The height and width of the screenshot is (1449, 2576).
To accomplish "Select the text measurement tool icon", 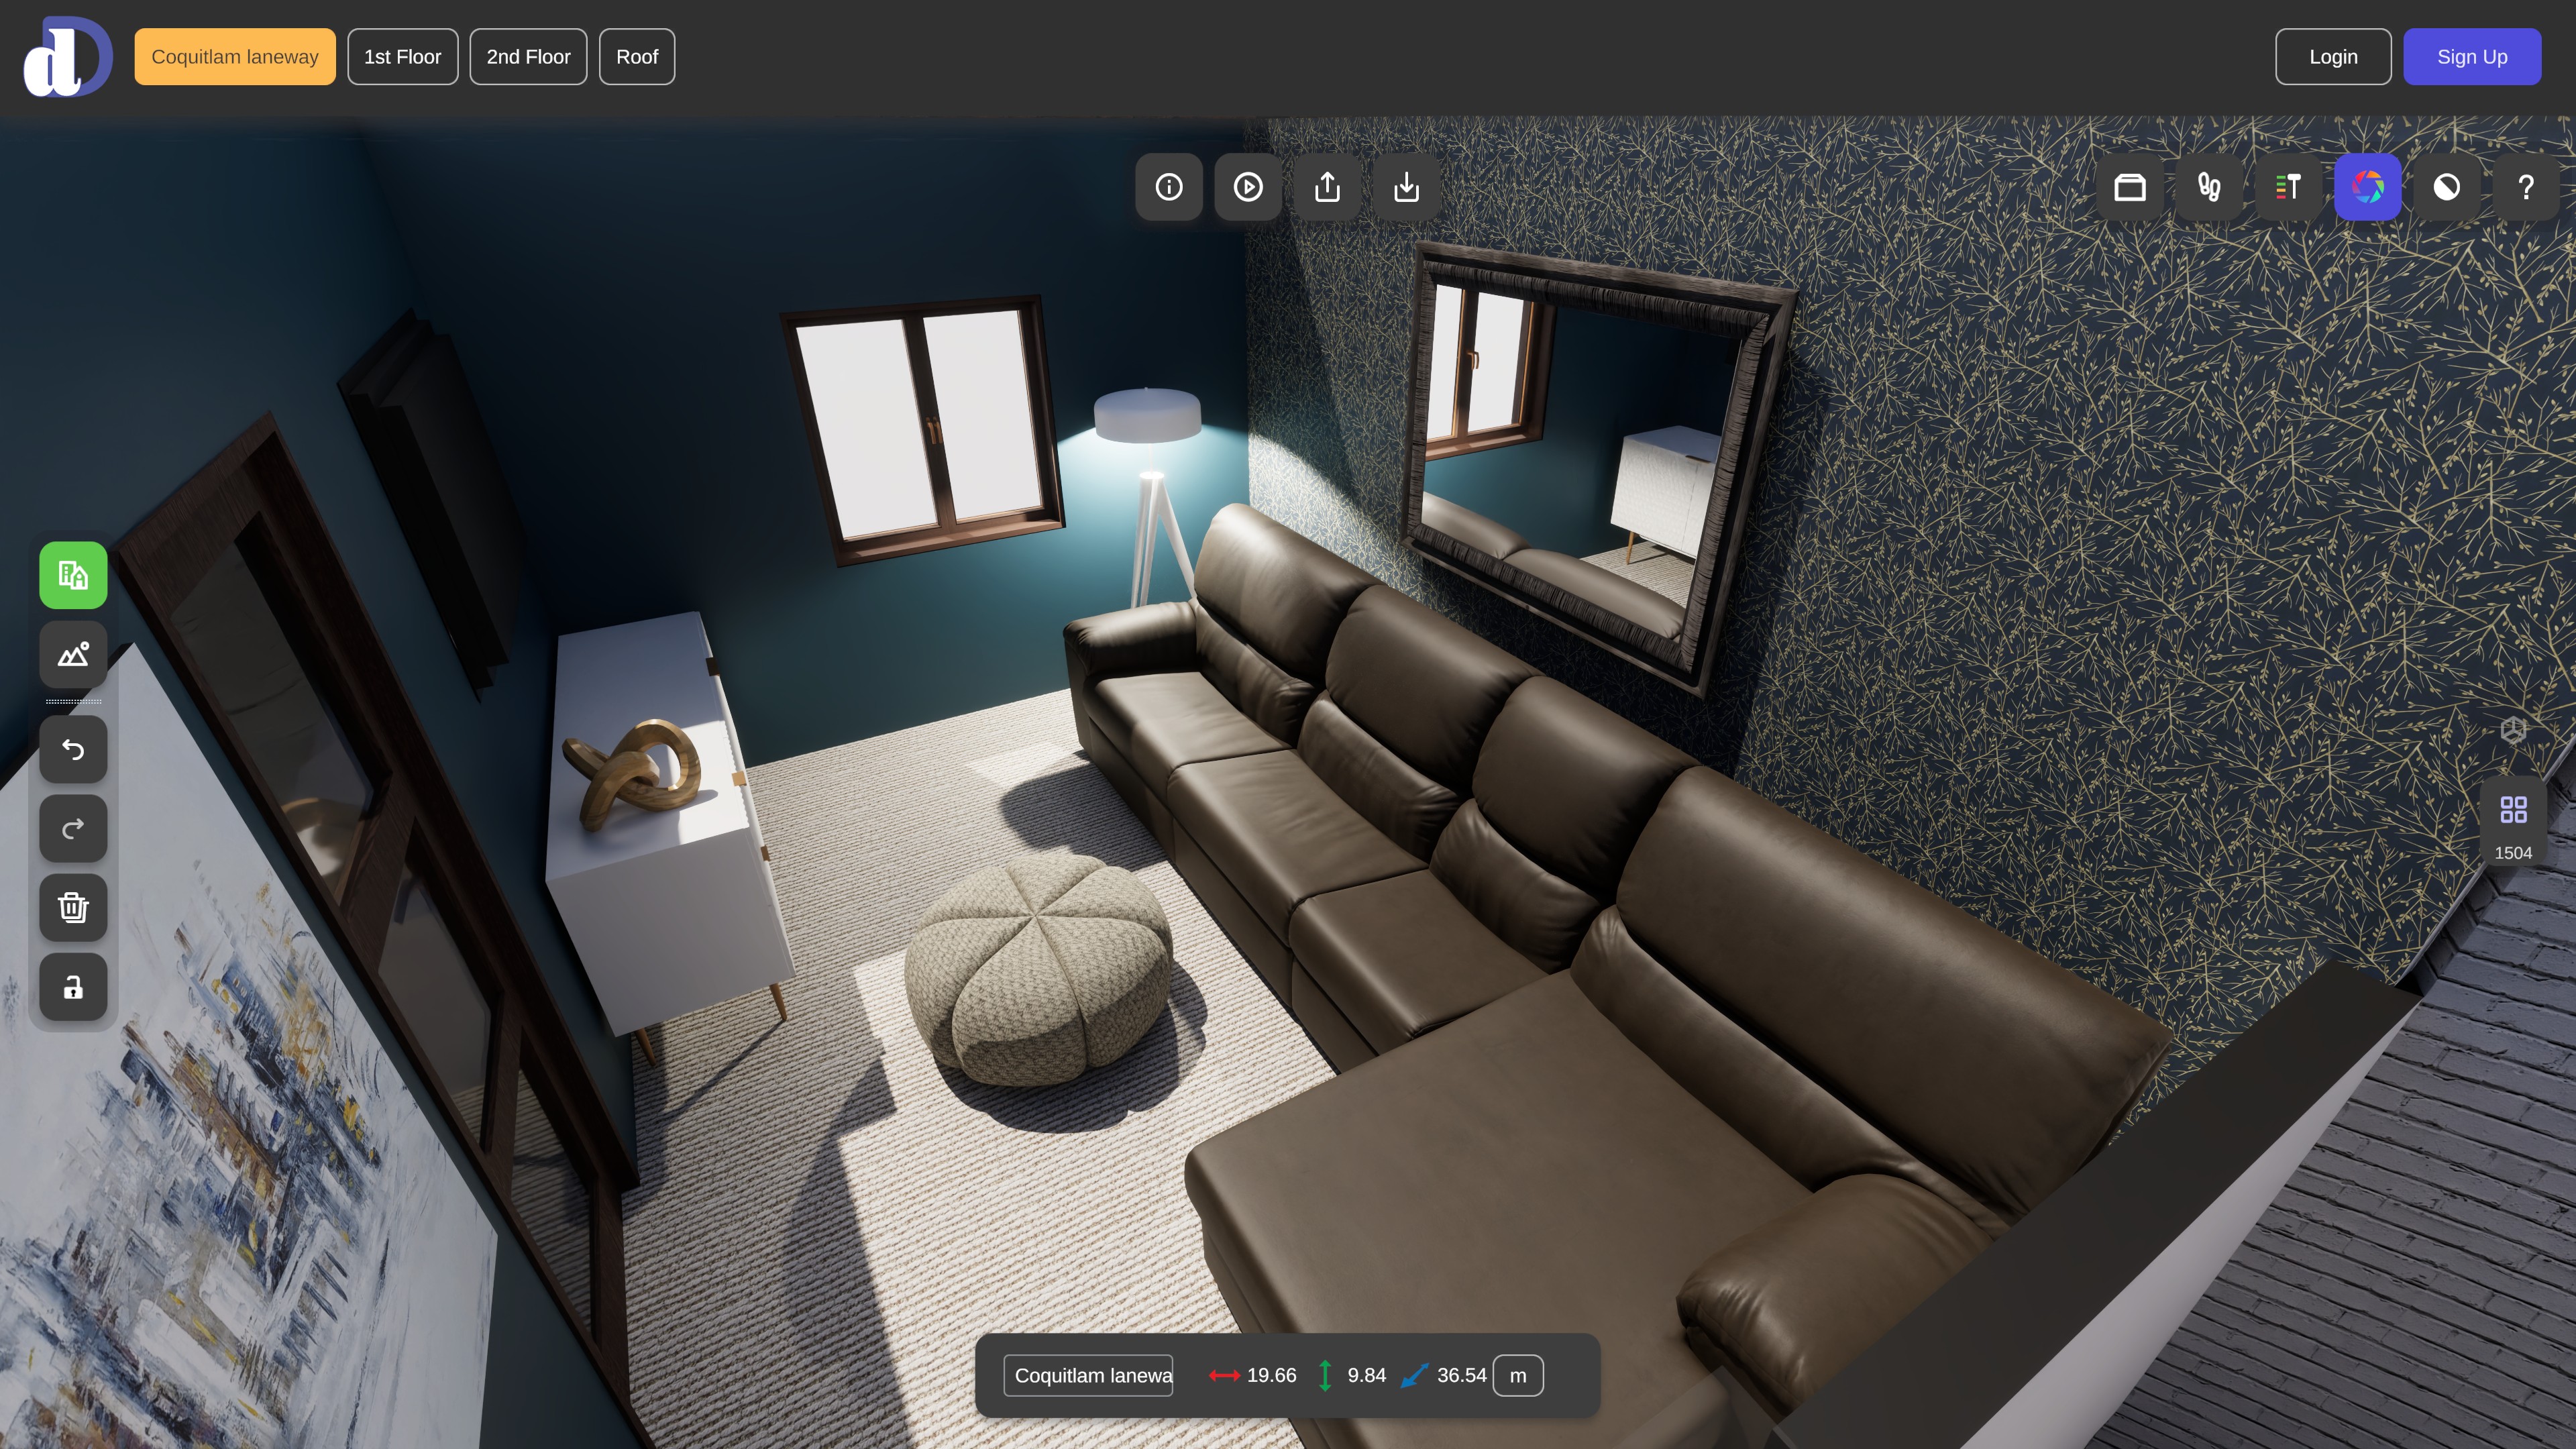I will click(2288, 187).
